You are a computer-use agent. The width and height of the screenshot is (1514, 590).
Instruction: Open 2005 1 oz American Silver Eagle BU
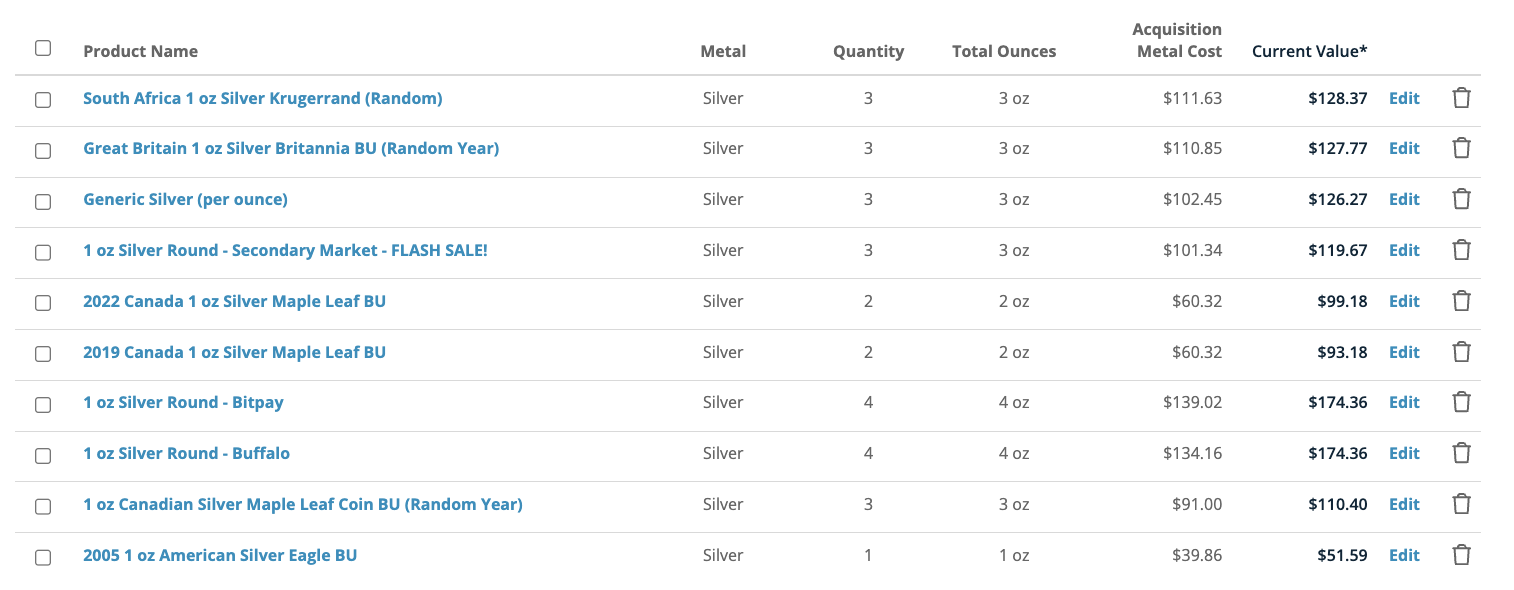click(x=220, y=555)
